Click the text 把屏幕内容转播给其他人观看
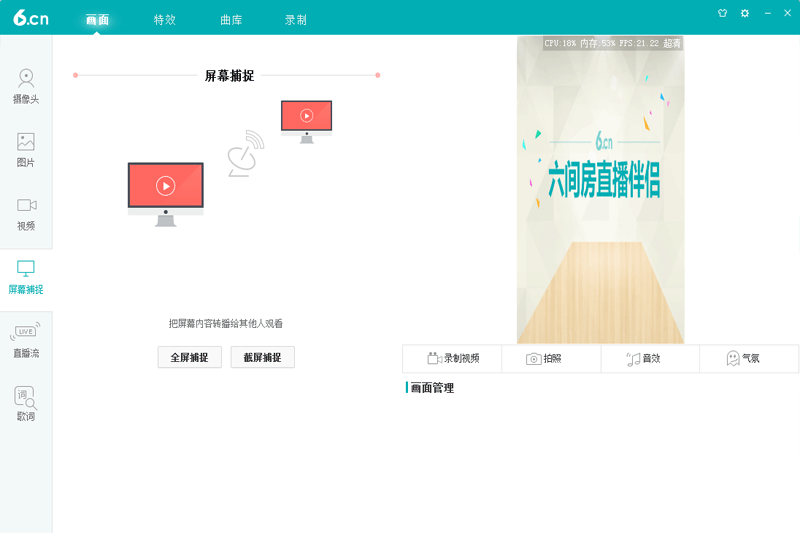 (226, 323)
